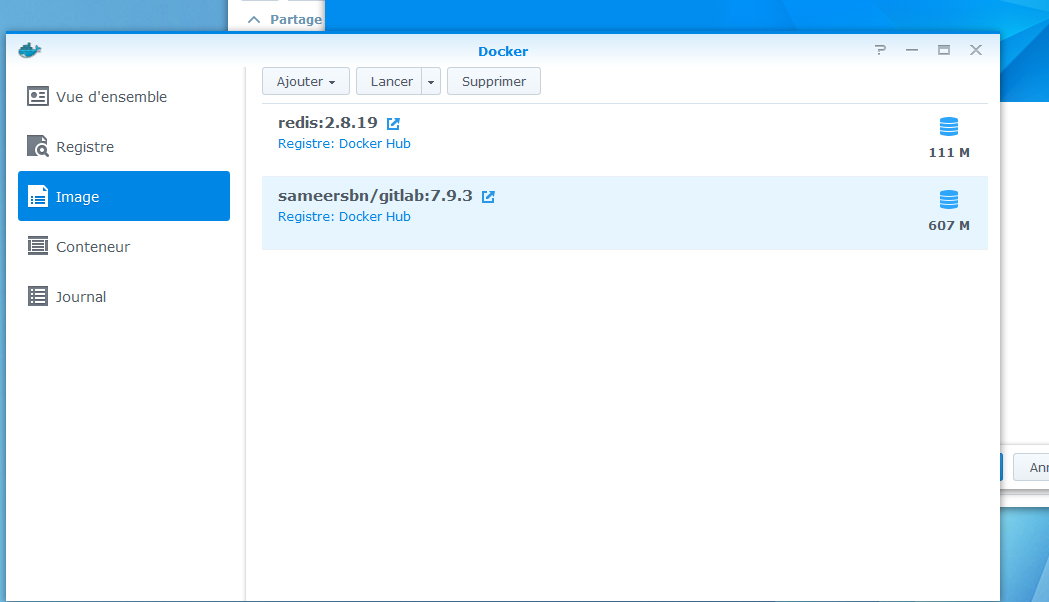This screenshot has height=602, width=1049.
Task: Click the size icon for redis image
Action: coord(949,126)
